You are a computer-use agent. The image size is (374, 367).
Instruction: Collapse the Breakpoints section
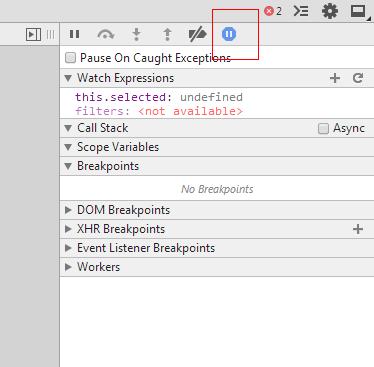tap(68, 166)
